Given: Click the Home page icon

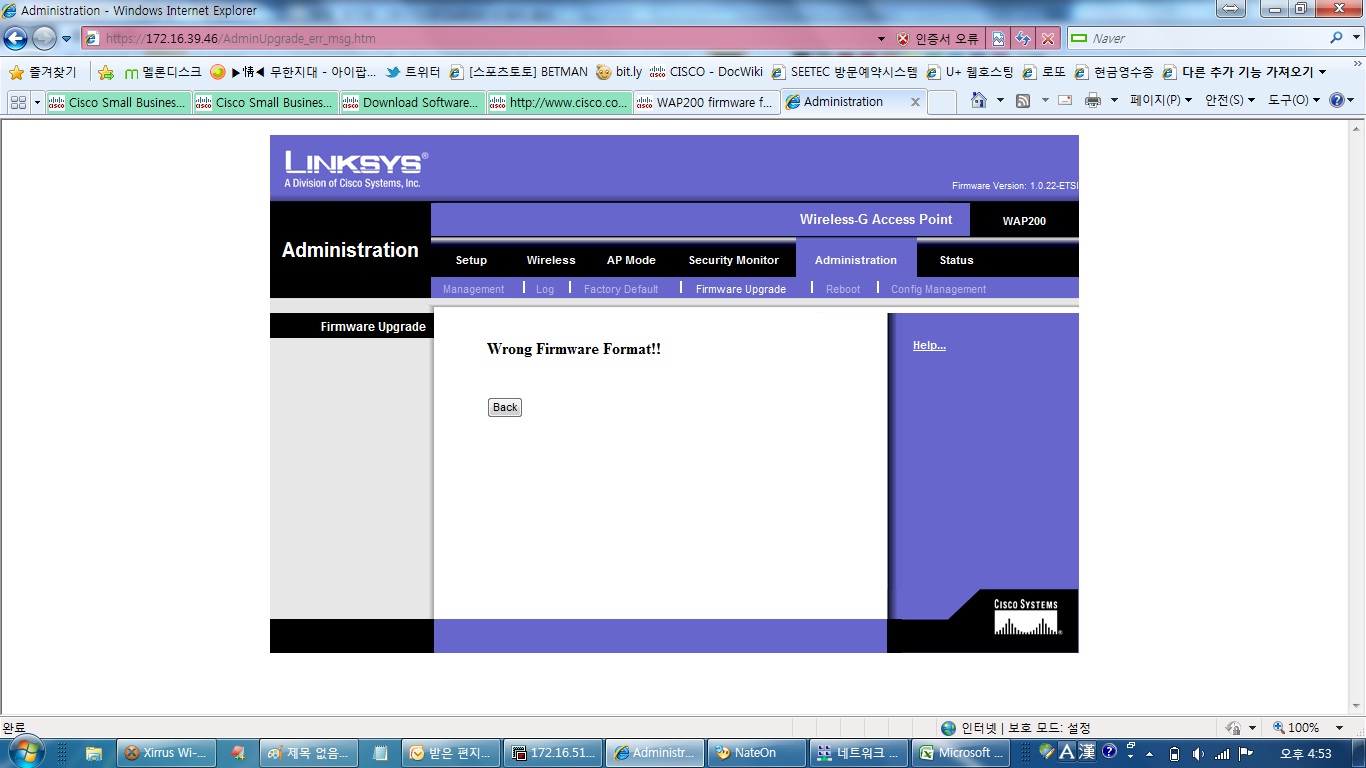Looking at the screenshot, I should (978, 101).
